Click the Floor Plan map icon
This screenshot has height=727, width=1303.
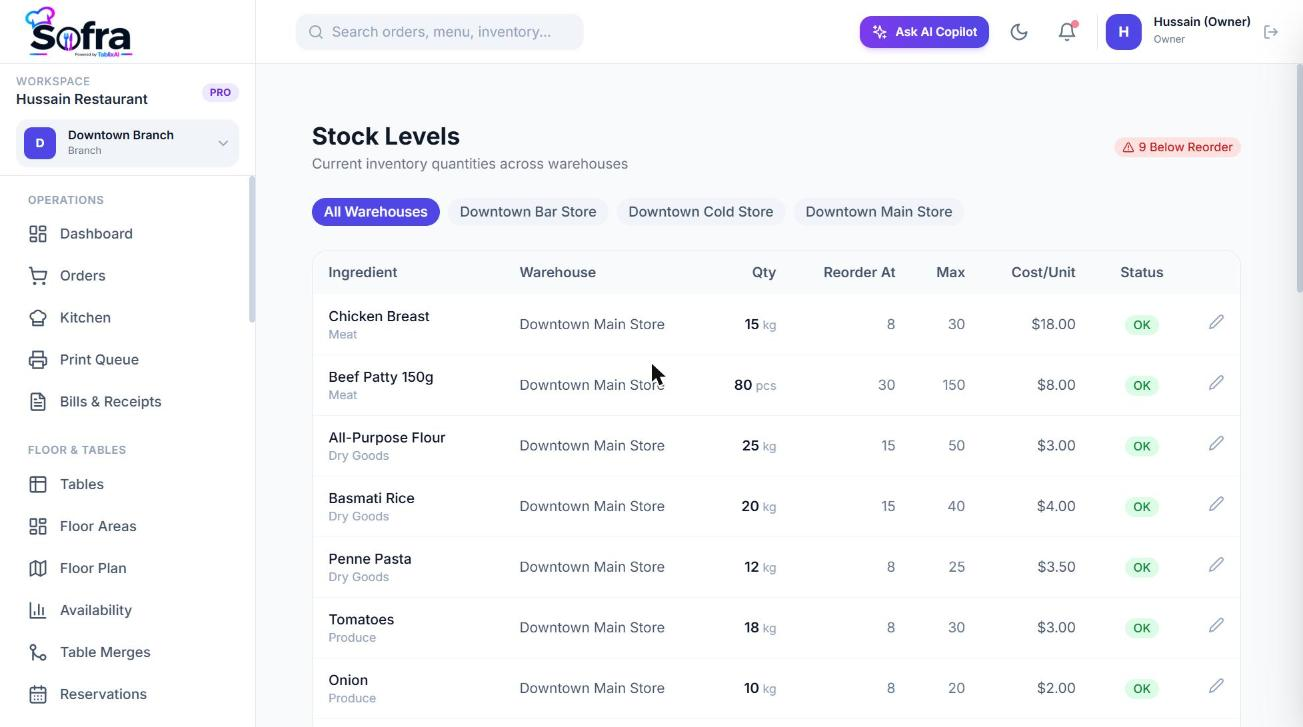pos(38,568)
